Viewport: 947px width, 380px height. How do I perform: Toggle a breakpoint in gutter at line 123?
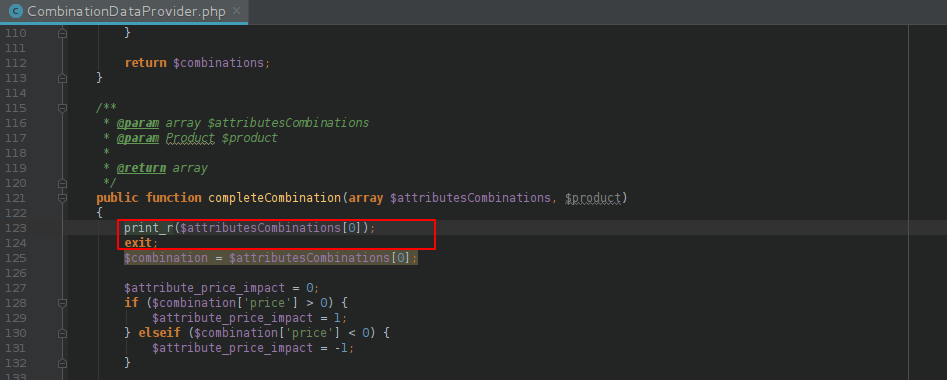pyautogui.click(x=42, y=228)
